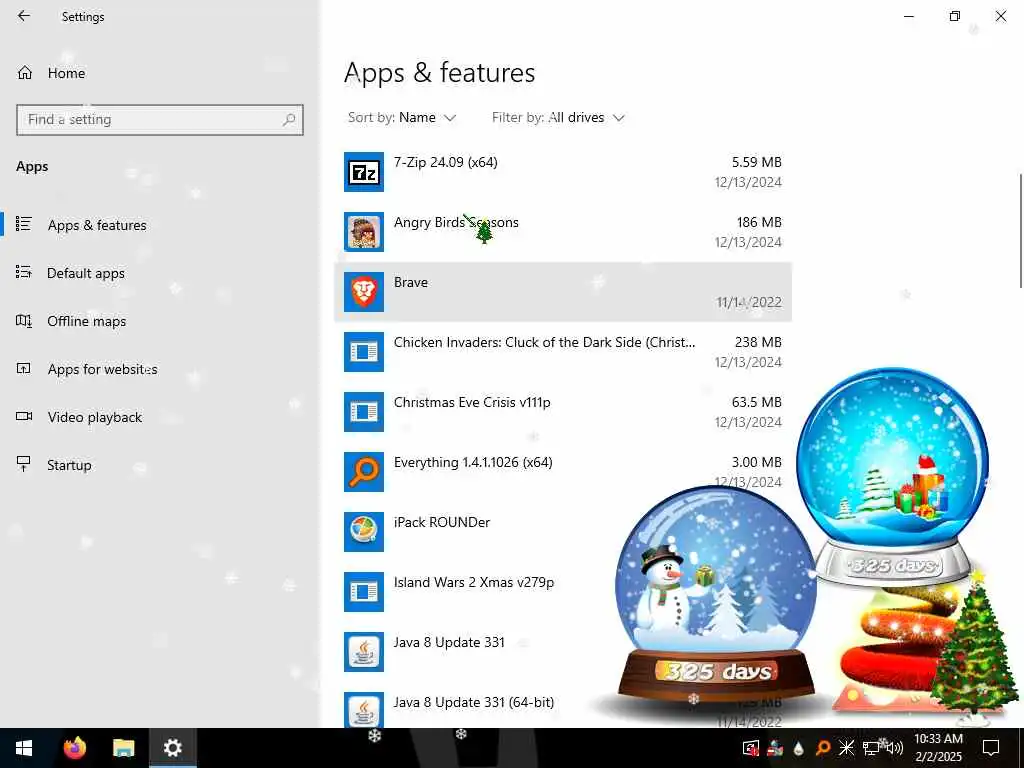Select Christmas Eve Crisis v111p name
Viewport: 1024px width, 768px height.
(x=472, y=402)
